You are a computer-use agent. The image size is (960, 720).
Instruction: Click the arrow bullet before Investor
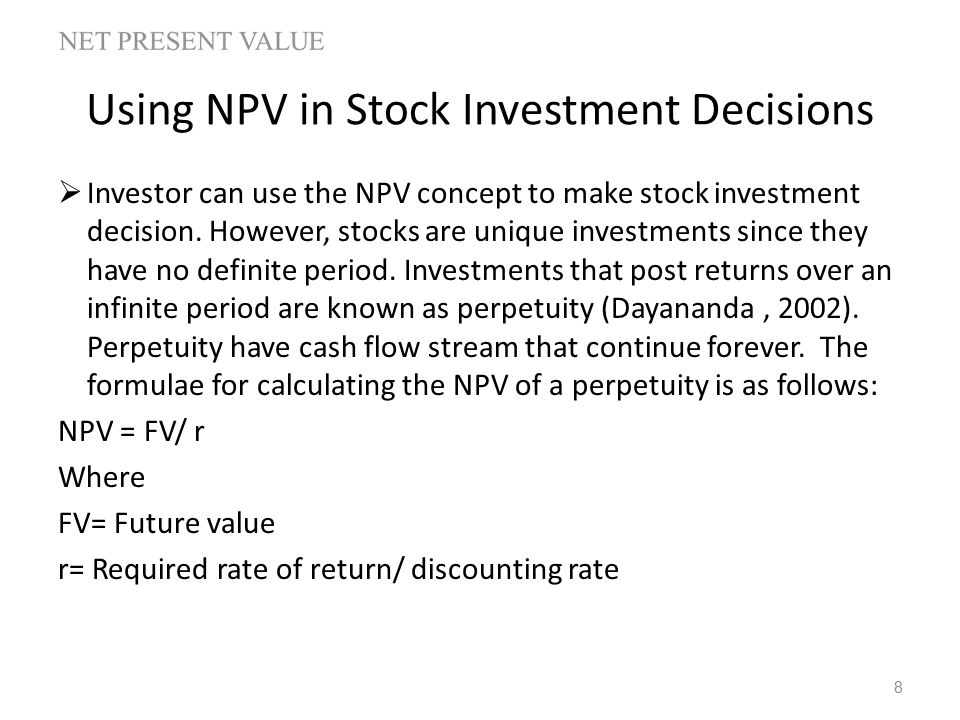coord(70,193)
